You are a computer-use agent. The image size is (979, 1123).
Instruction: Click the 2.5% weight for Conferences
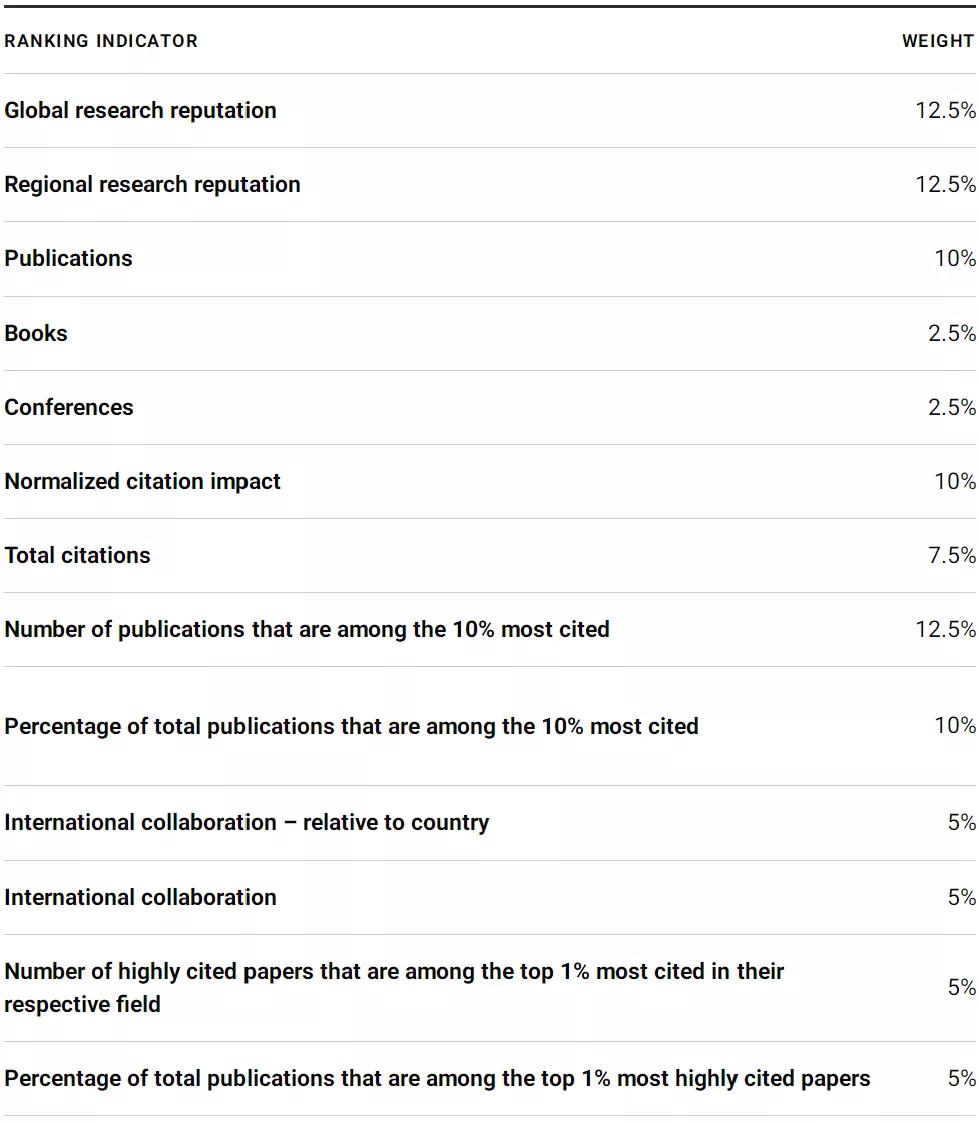[x=952, y=407]
